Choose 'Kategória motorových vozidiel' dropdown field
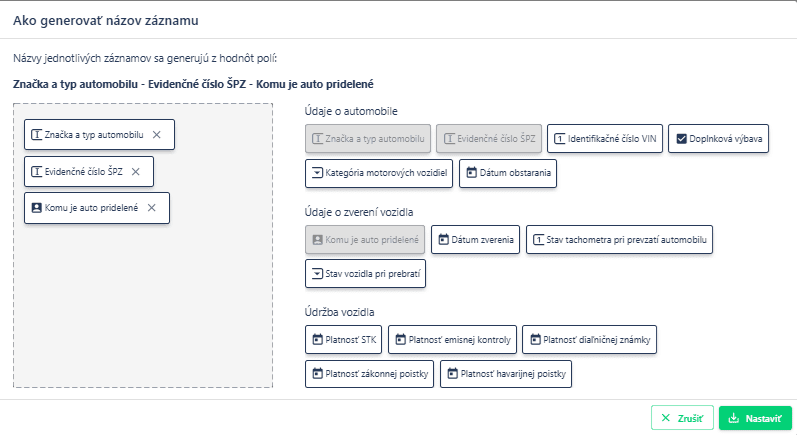This screenshot has width=797, height=435. (x=379, y=174)
